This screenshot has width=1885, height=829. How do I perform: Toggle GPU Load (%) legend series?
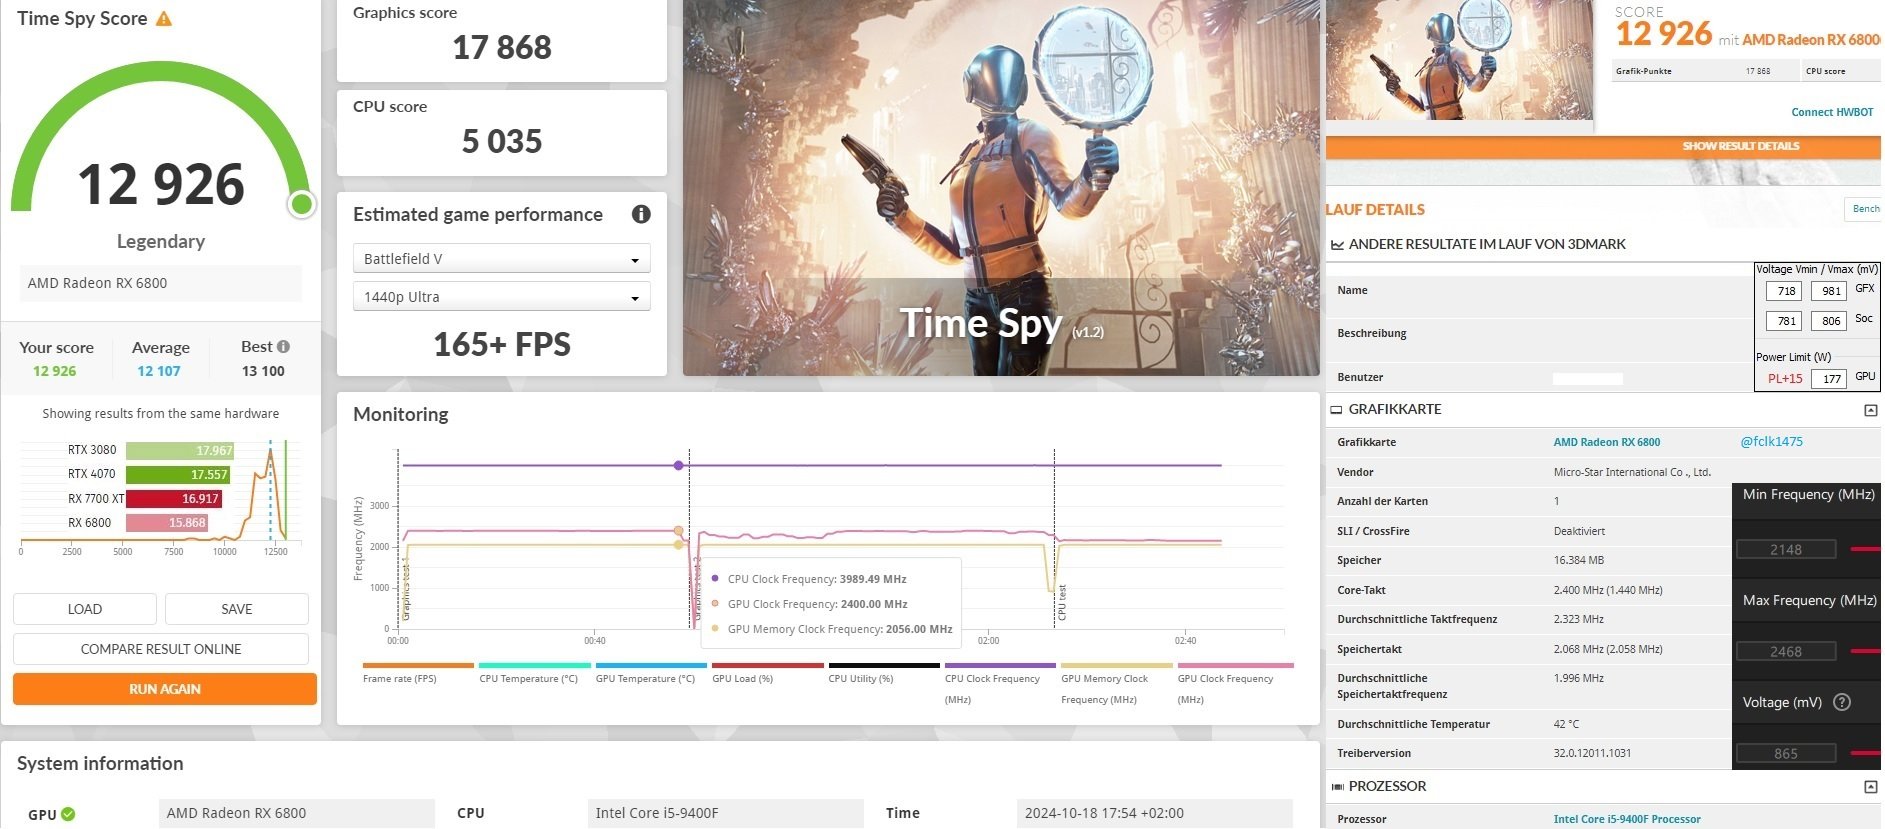(x=767, y=673)
